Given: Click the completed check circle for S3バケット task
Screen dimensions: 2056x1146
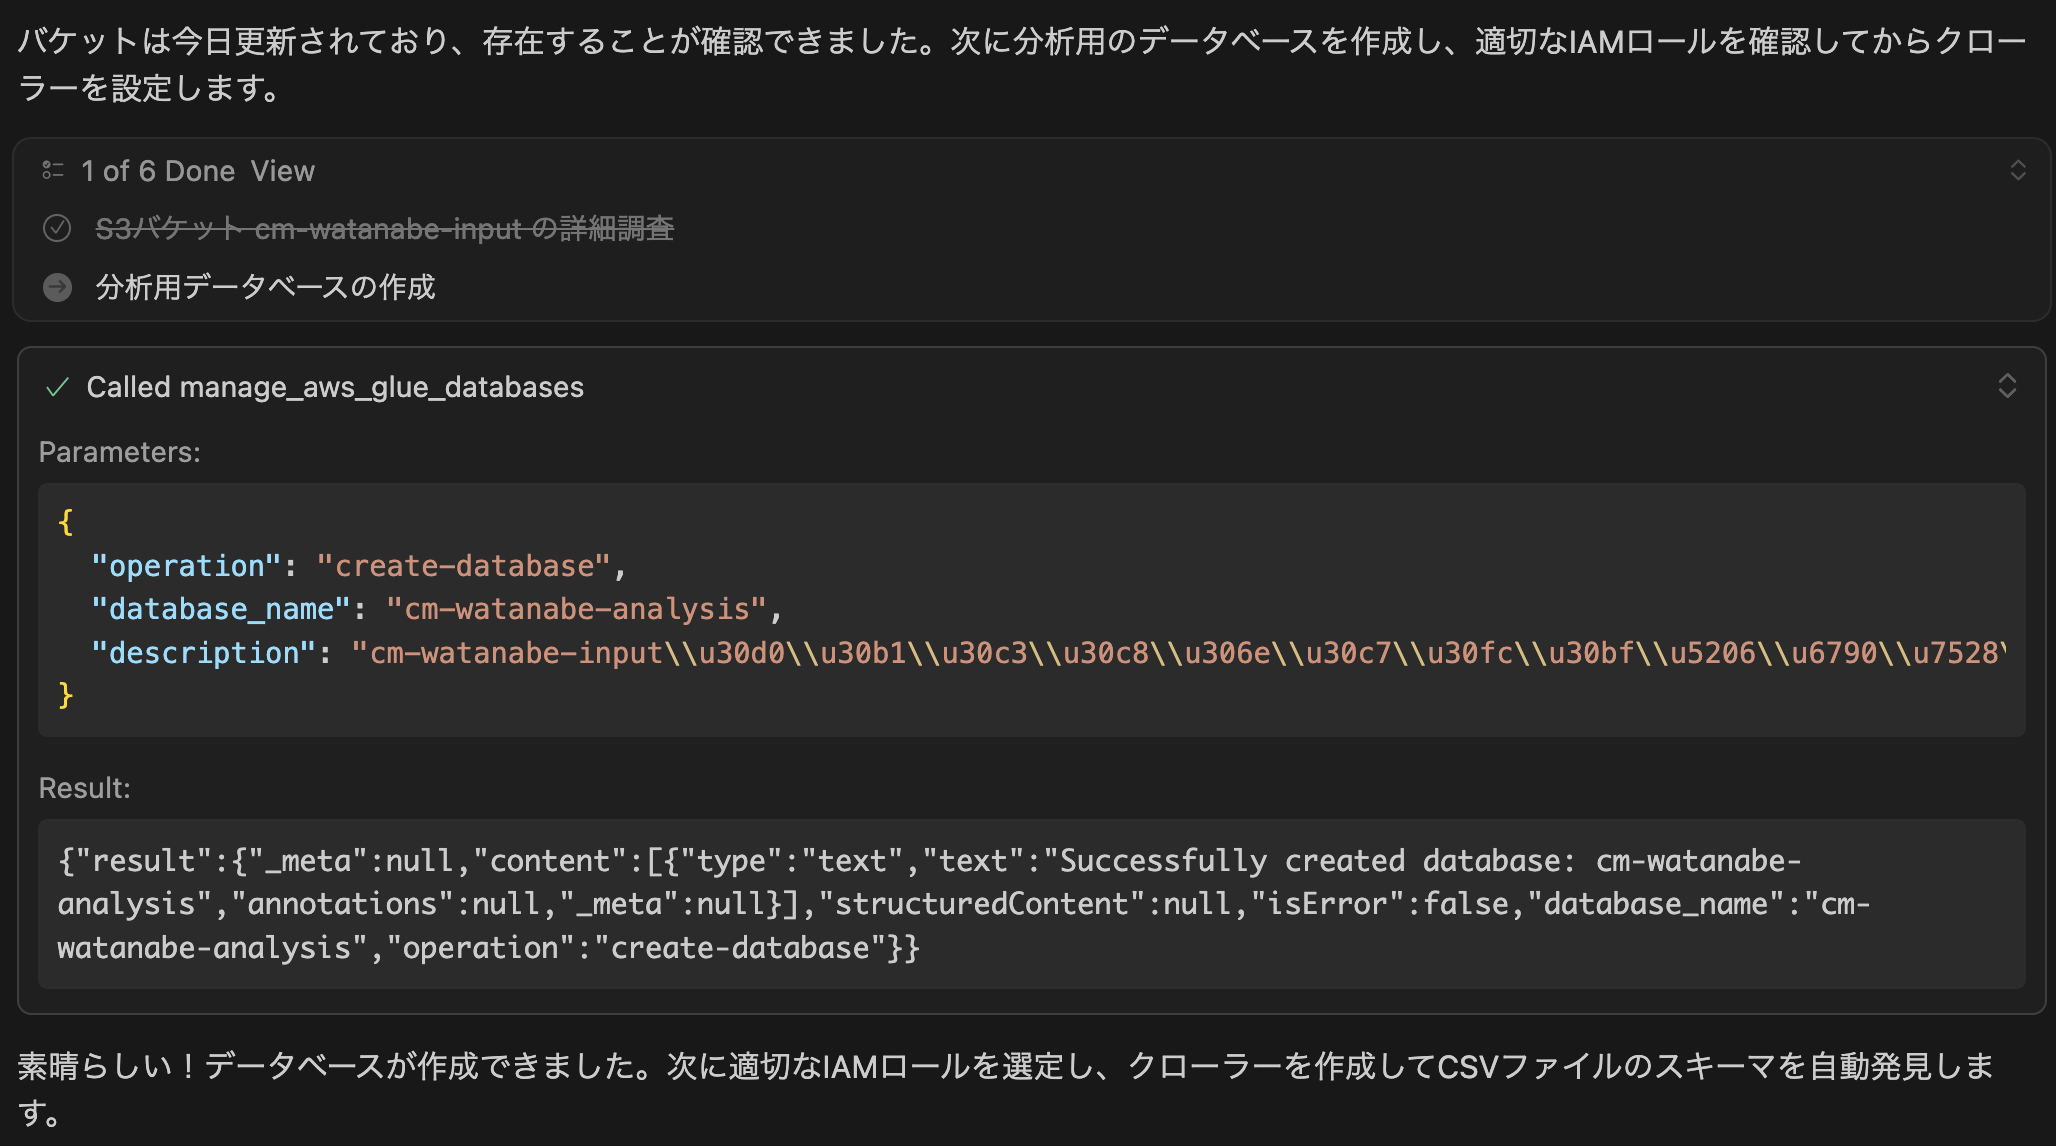Looking at the screenshot, I should pos(57,228).
